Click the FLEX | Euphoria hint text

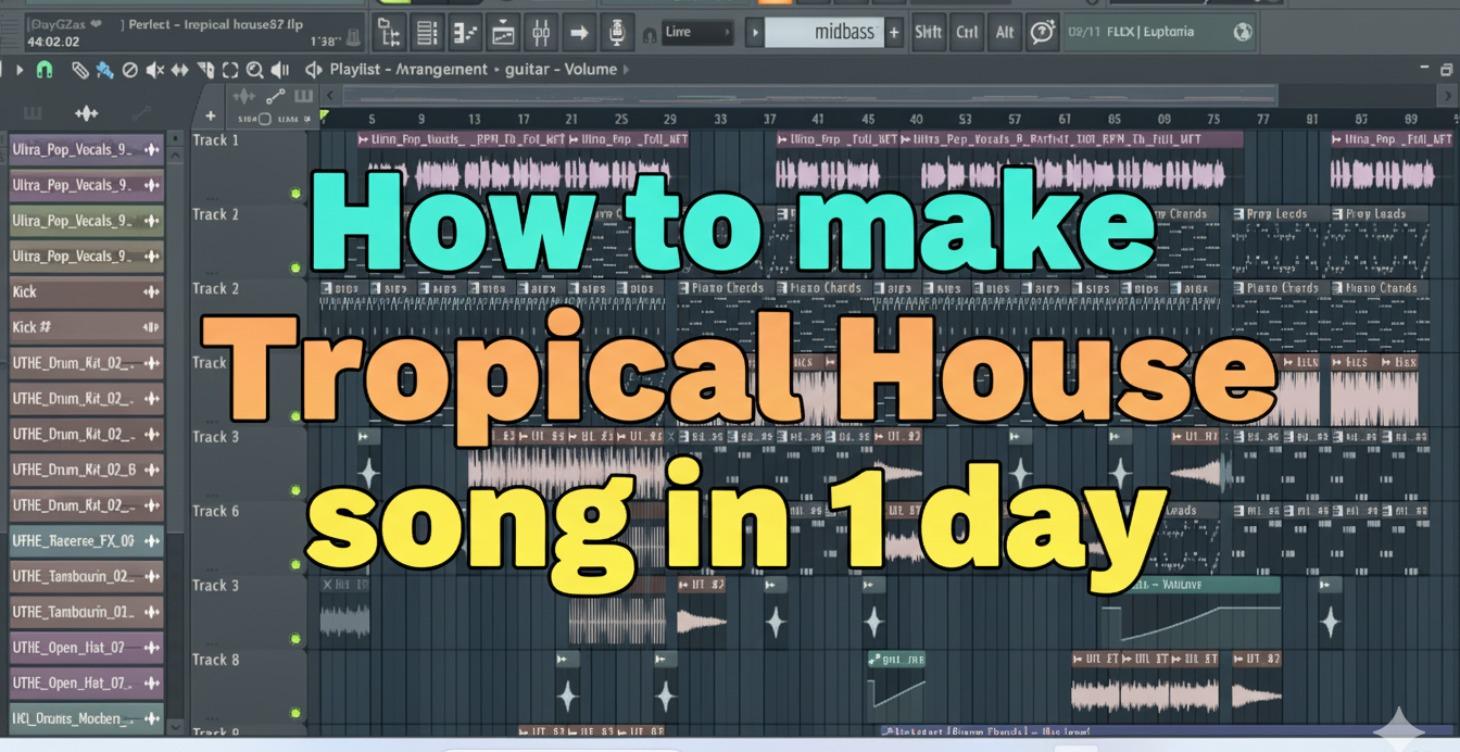[x=1152, y=32]
